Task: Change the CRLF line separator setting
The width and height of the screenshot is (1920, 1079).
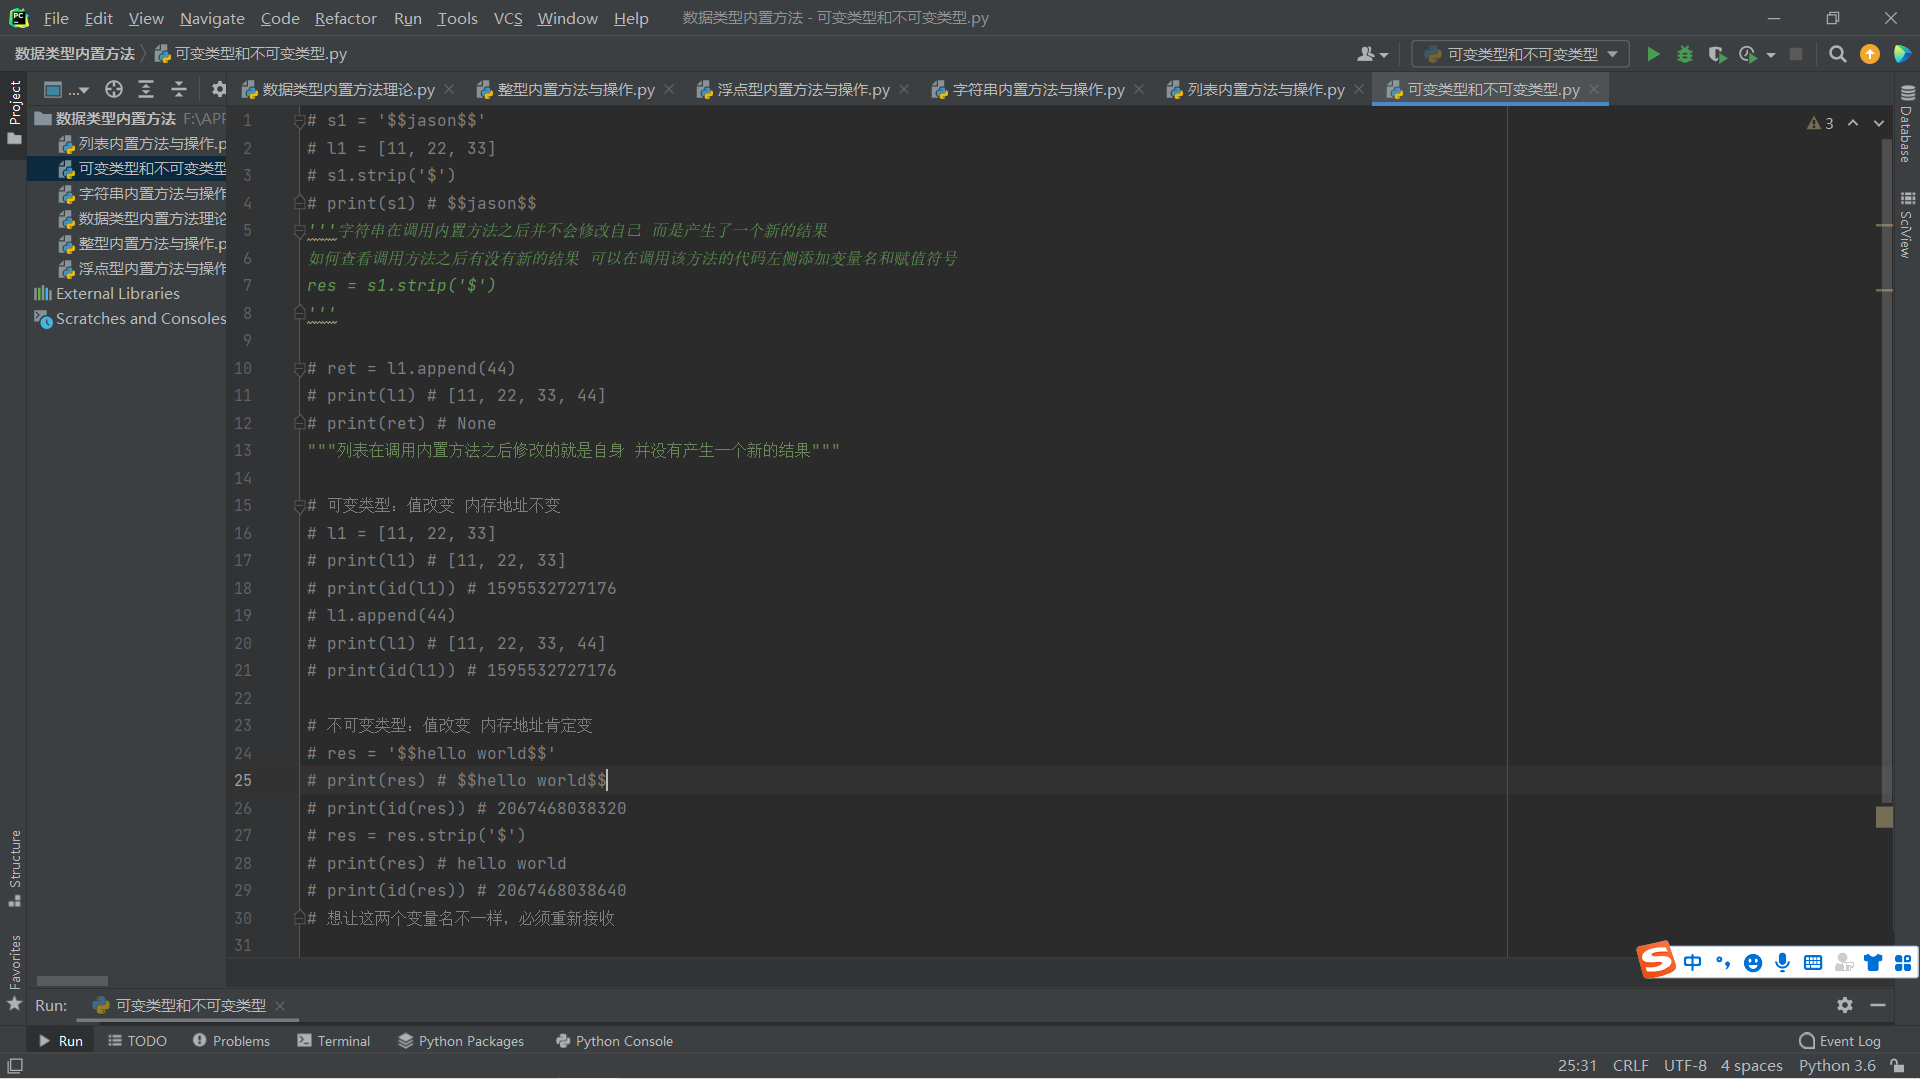Action: point(1630,1066)
